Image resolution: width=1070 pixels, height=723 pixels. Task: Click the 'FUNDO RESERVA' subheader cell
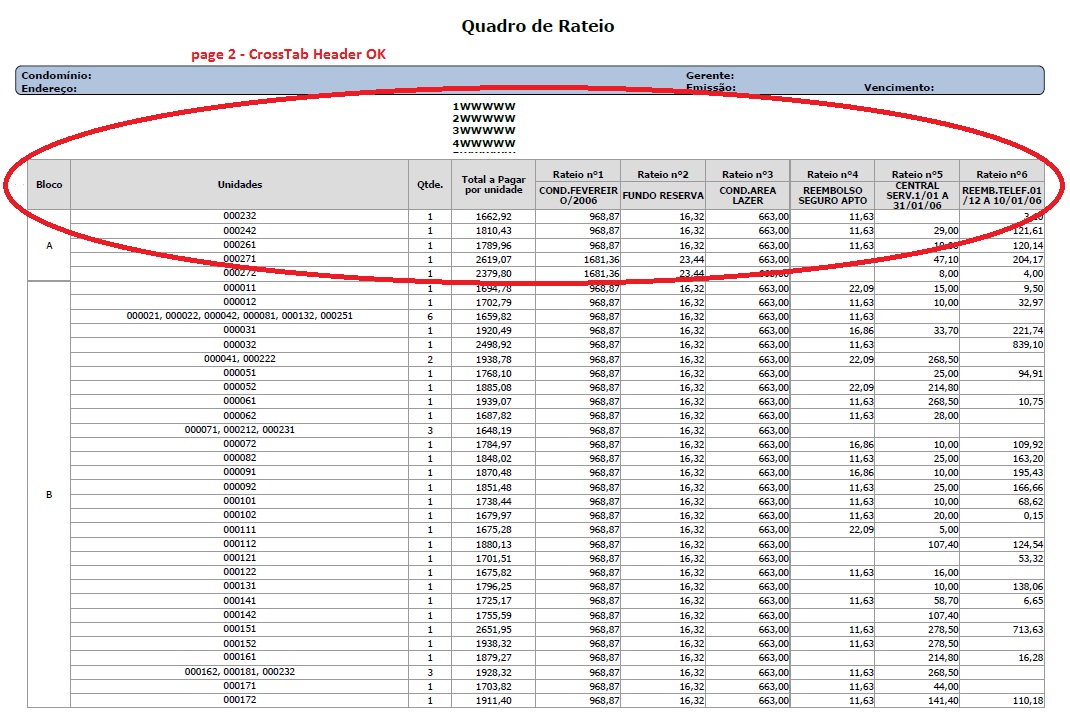tap(663, 195)
